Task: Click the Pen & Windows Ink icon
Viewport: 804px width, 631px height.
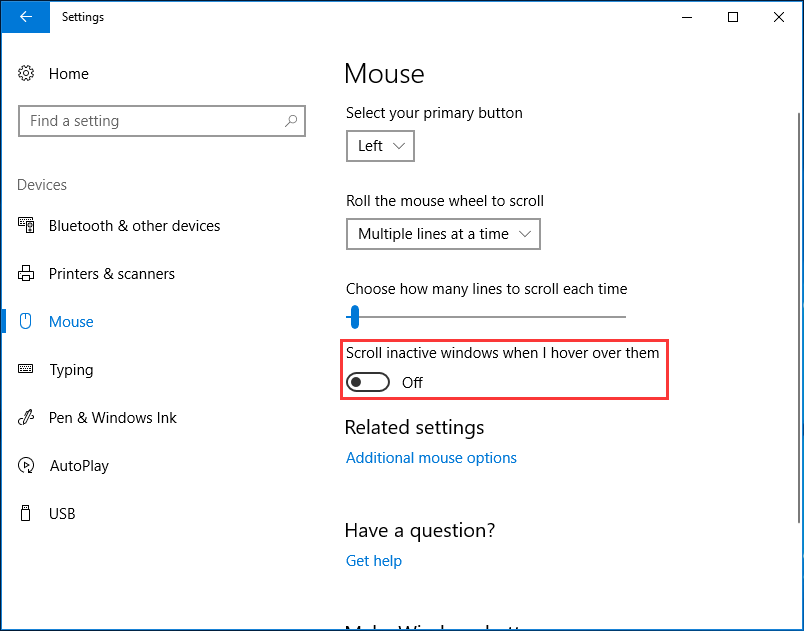Action: 27,417
